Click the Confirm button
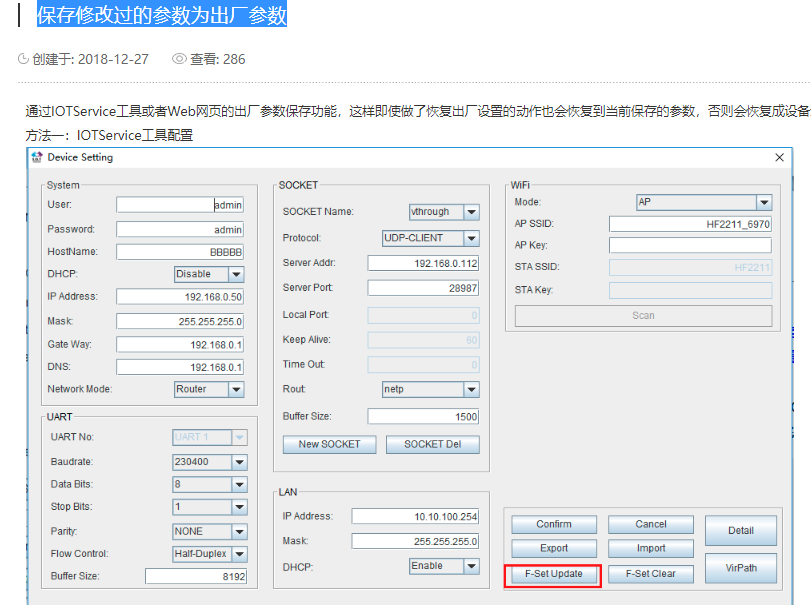The image size is (811, 605). (553, 524)
